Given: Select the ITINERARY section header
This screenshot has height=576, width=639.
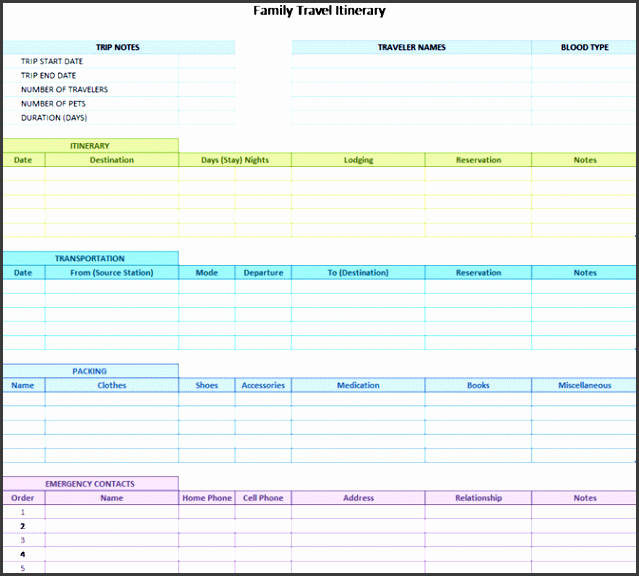Looking at the screenshot, I should click(90, 146).
